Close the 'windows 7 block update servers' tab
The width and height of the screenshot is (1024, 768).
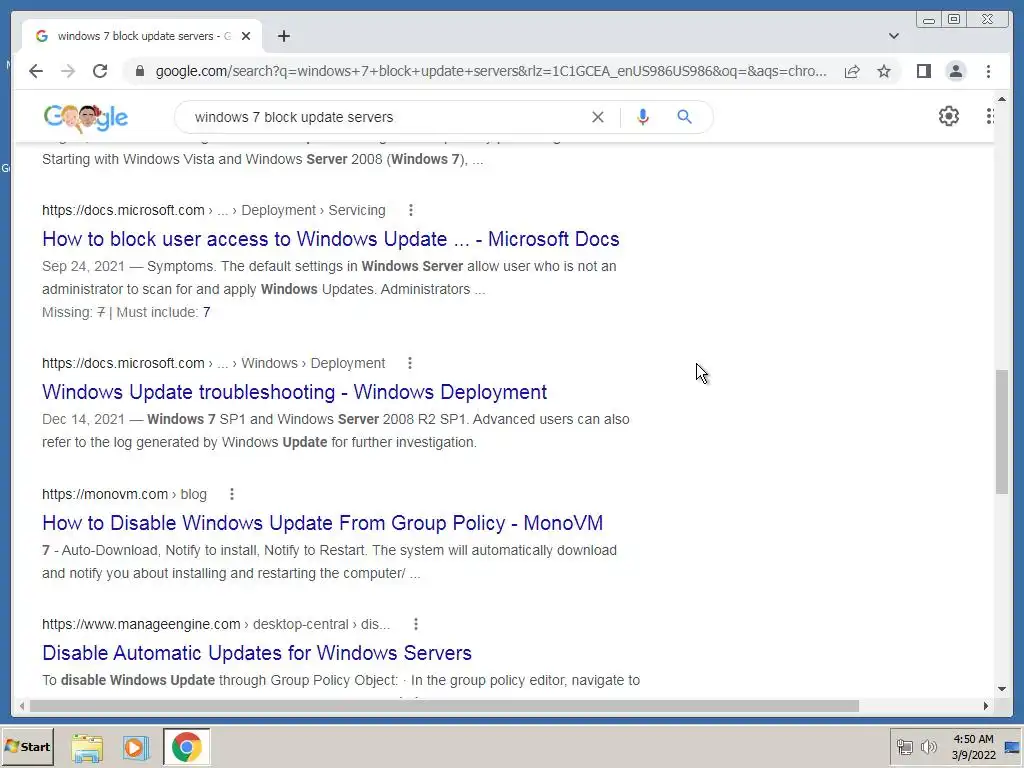click(x=246, y=36)
